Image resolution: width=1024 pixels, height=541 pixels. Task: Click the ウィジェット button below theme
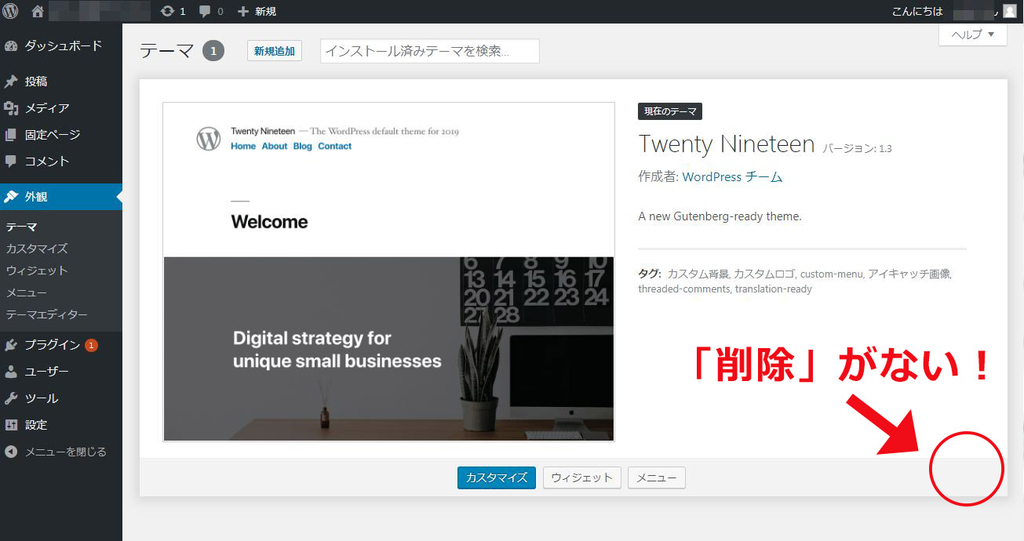tap(582, 478)
